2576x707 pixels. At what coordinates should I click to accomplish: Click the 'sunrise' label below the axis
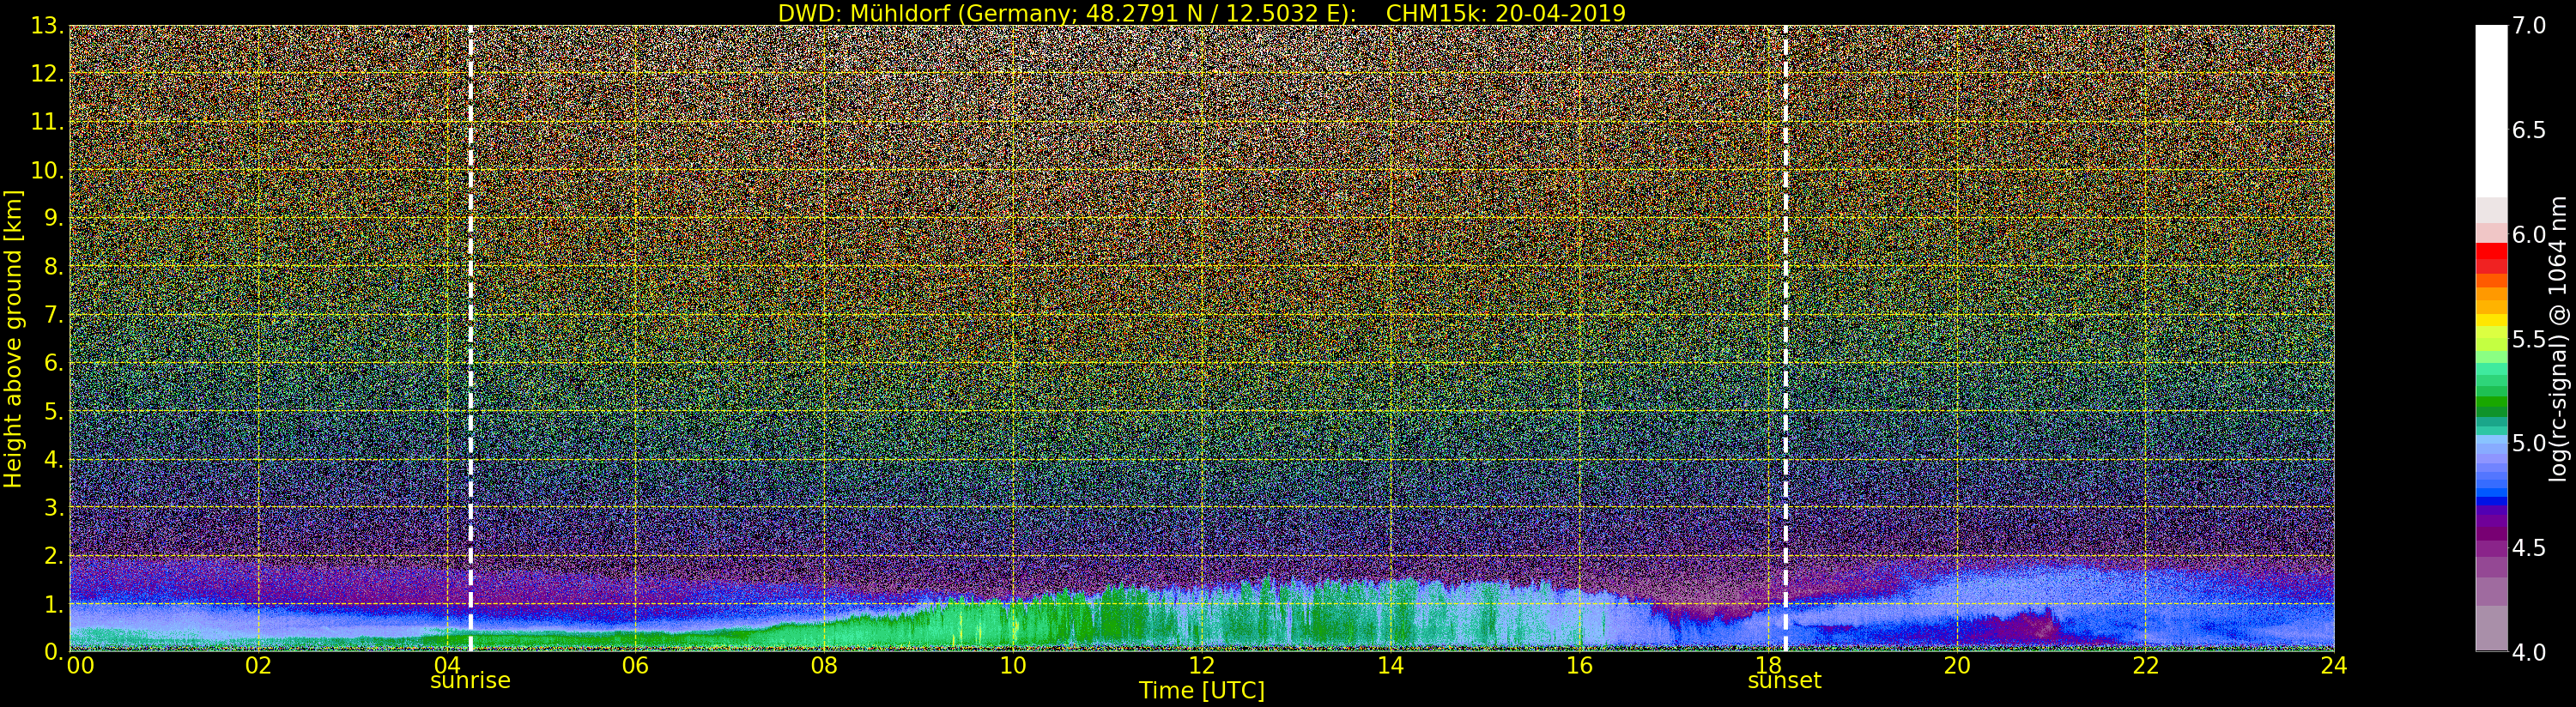pyautogui.click(x=470, y=681)
